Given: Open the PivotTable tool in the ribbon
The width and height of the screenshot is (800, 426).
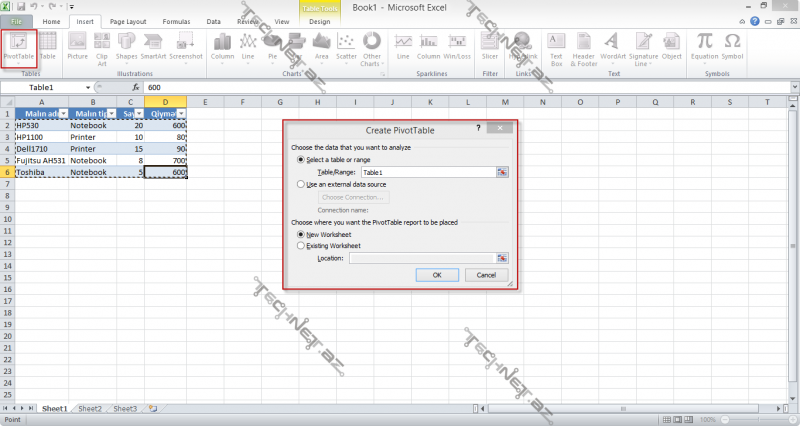Looking at the screenshot, I should point(18,48).
